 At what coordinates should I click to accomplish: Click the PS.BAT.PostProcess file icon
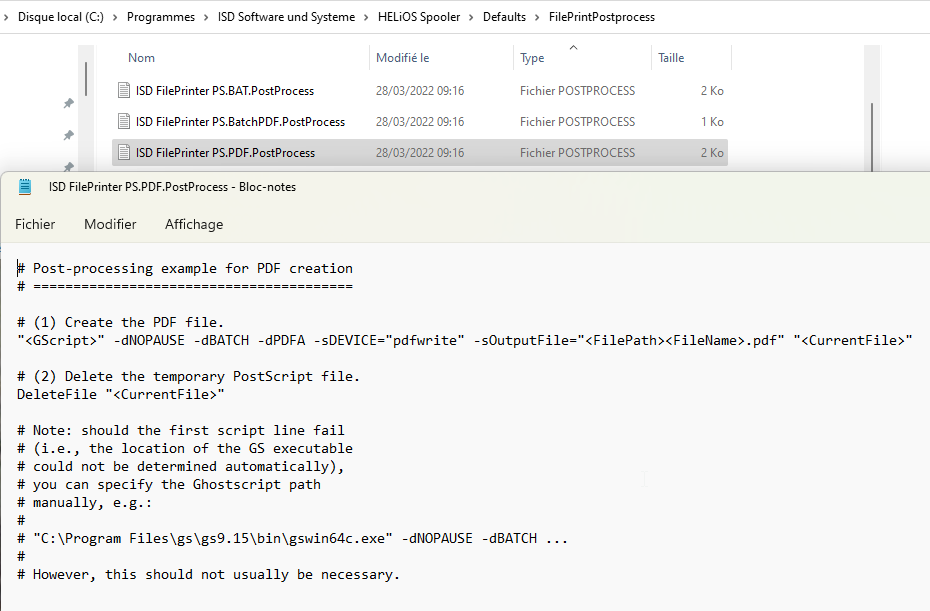coord(124,91)
